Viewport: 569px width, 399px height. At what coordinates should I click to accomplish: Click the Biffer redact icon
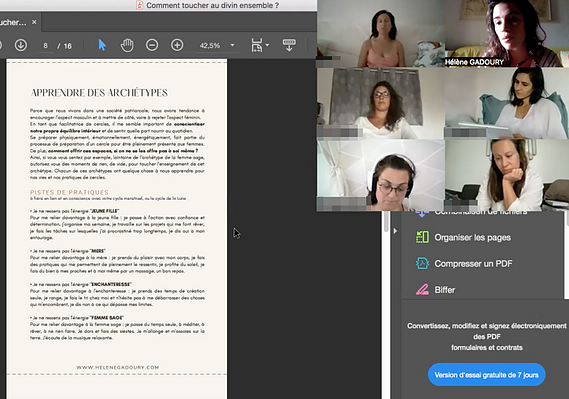(422, 289)
